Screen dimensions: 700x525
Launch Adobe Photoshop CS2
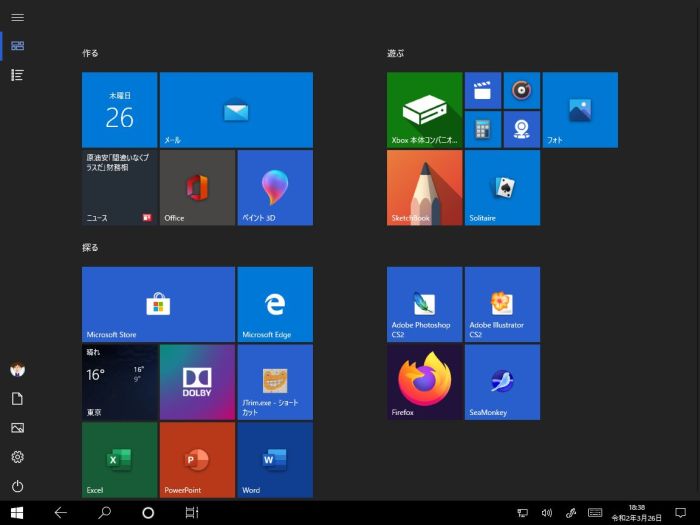pos(425,305)
